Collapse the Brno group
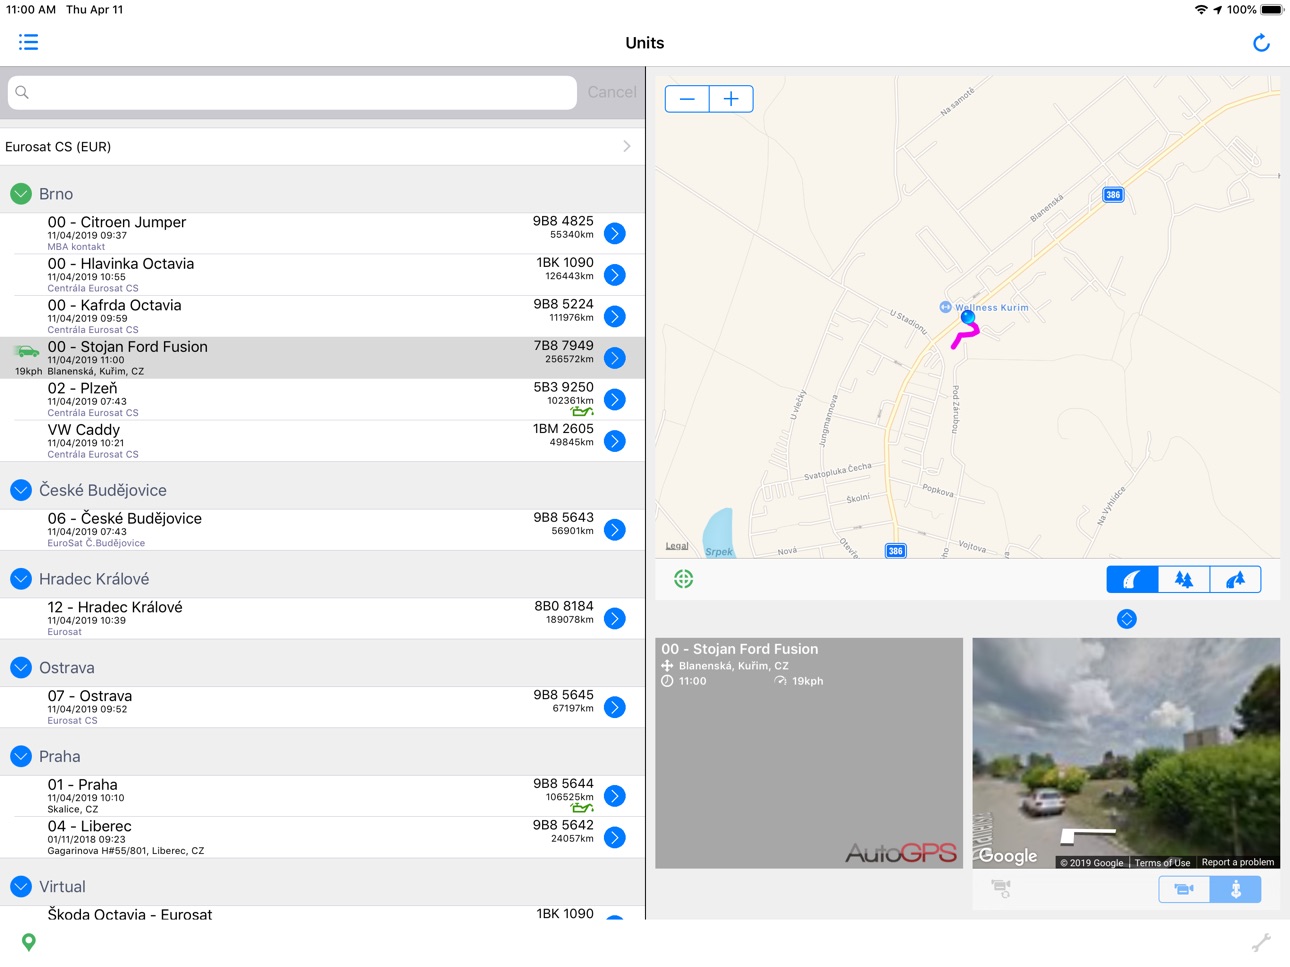 21,193
